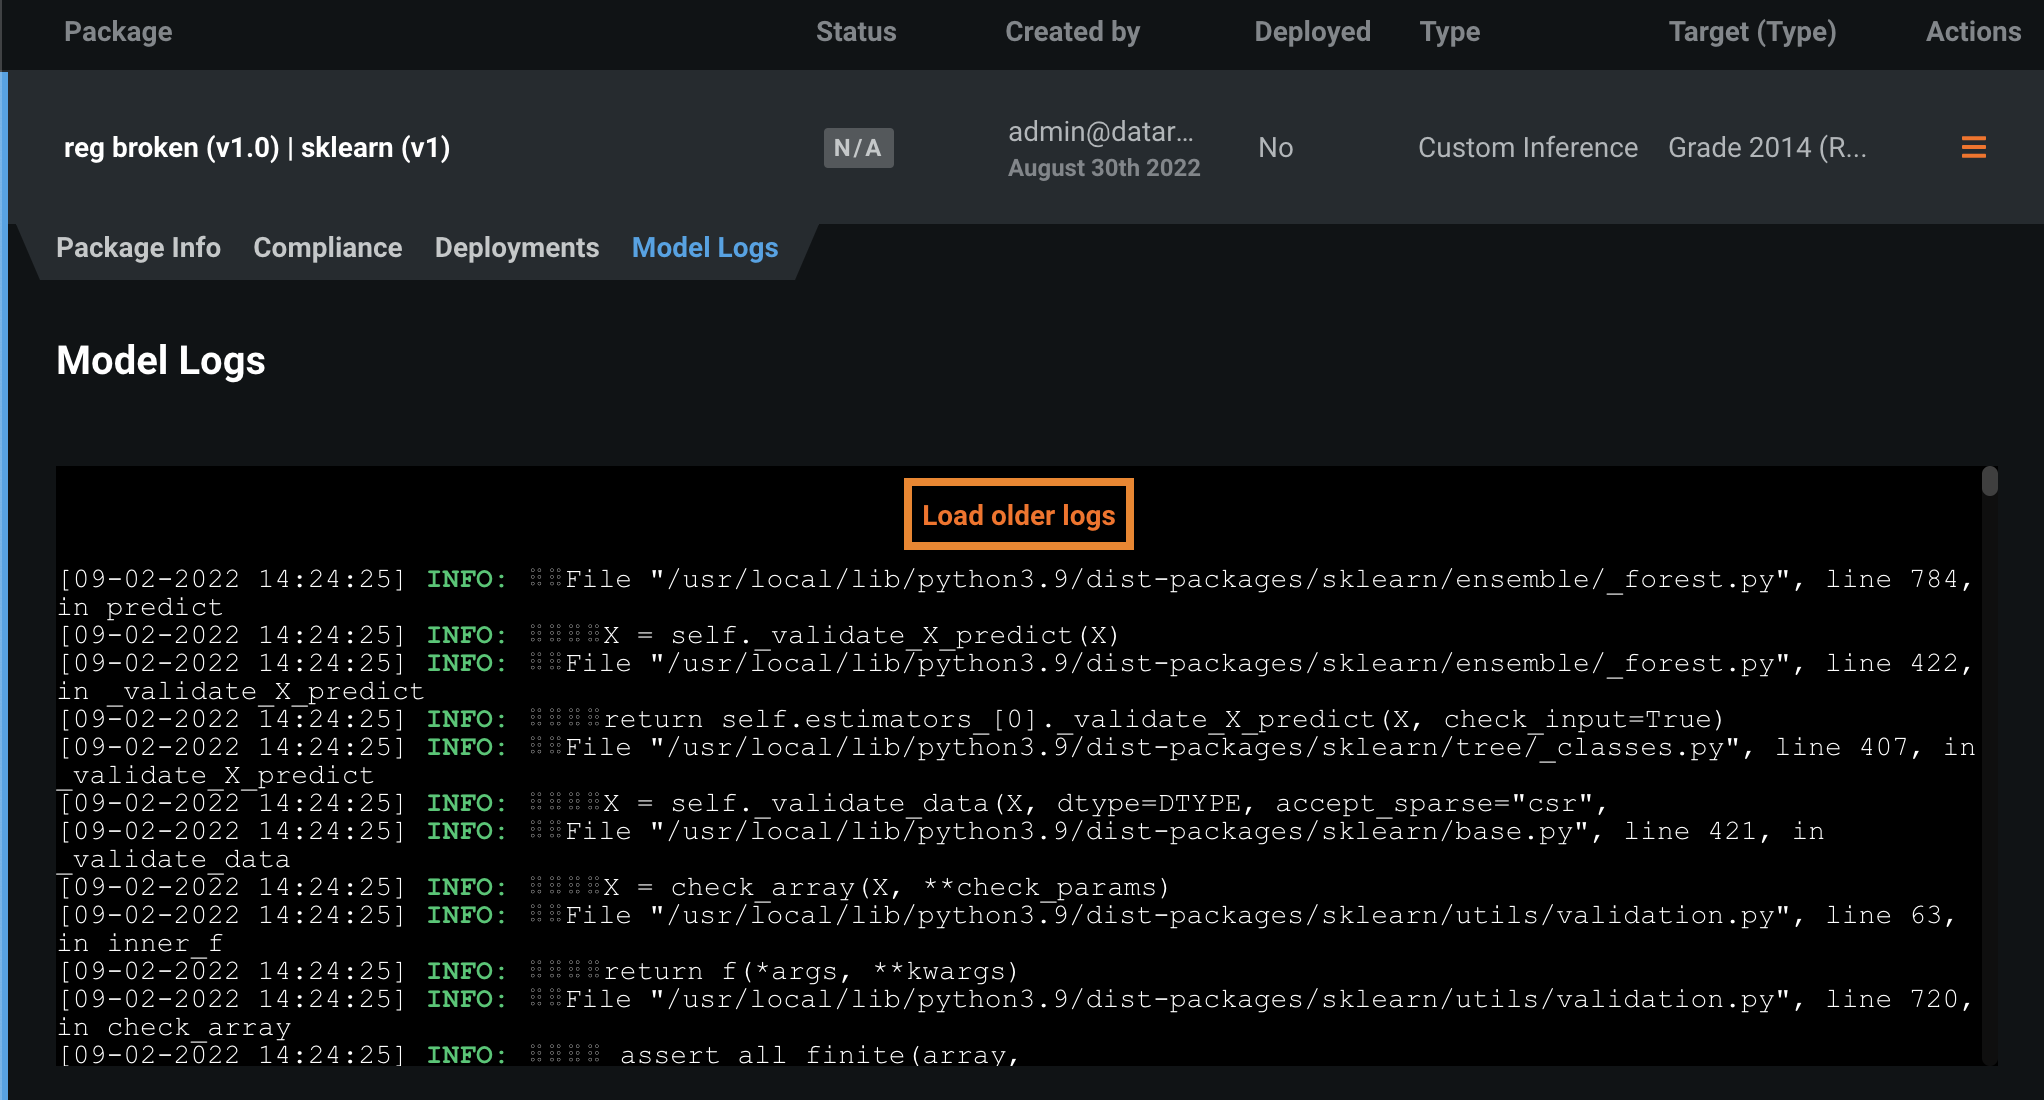This screenshot has height=1100, width=2044.
Task: Click the Custom Inference type cell
Action: click(x=1527, y=148)
